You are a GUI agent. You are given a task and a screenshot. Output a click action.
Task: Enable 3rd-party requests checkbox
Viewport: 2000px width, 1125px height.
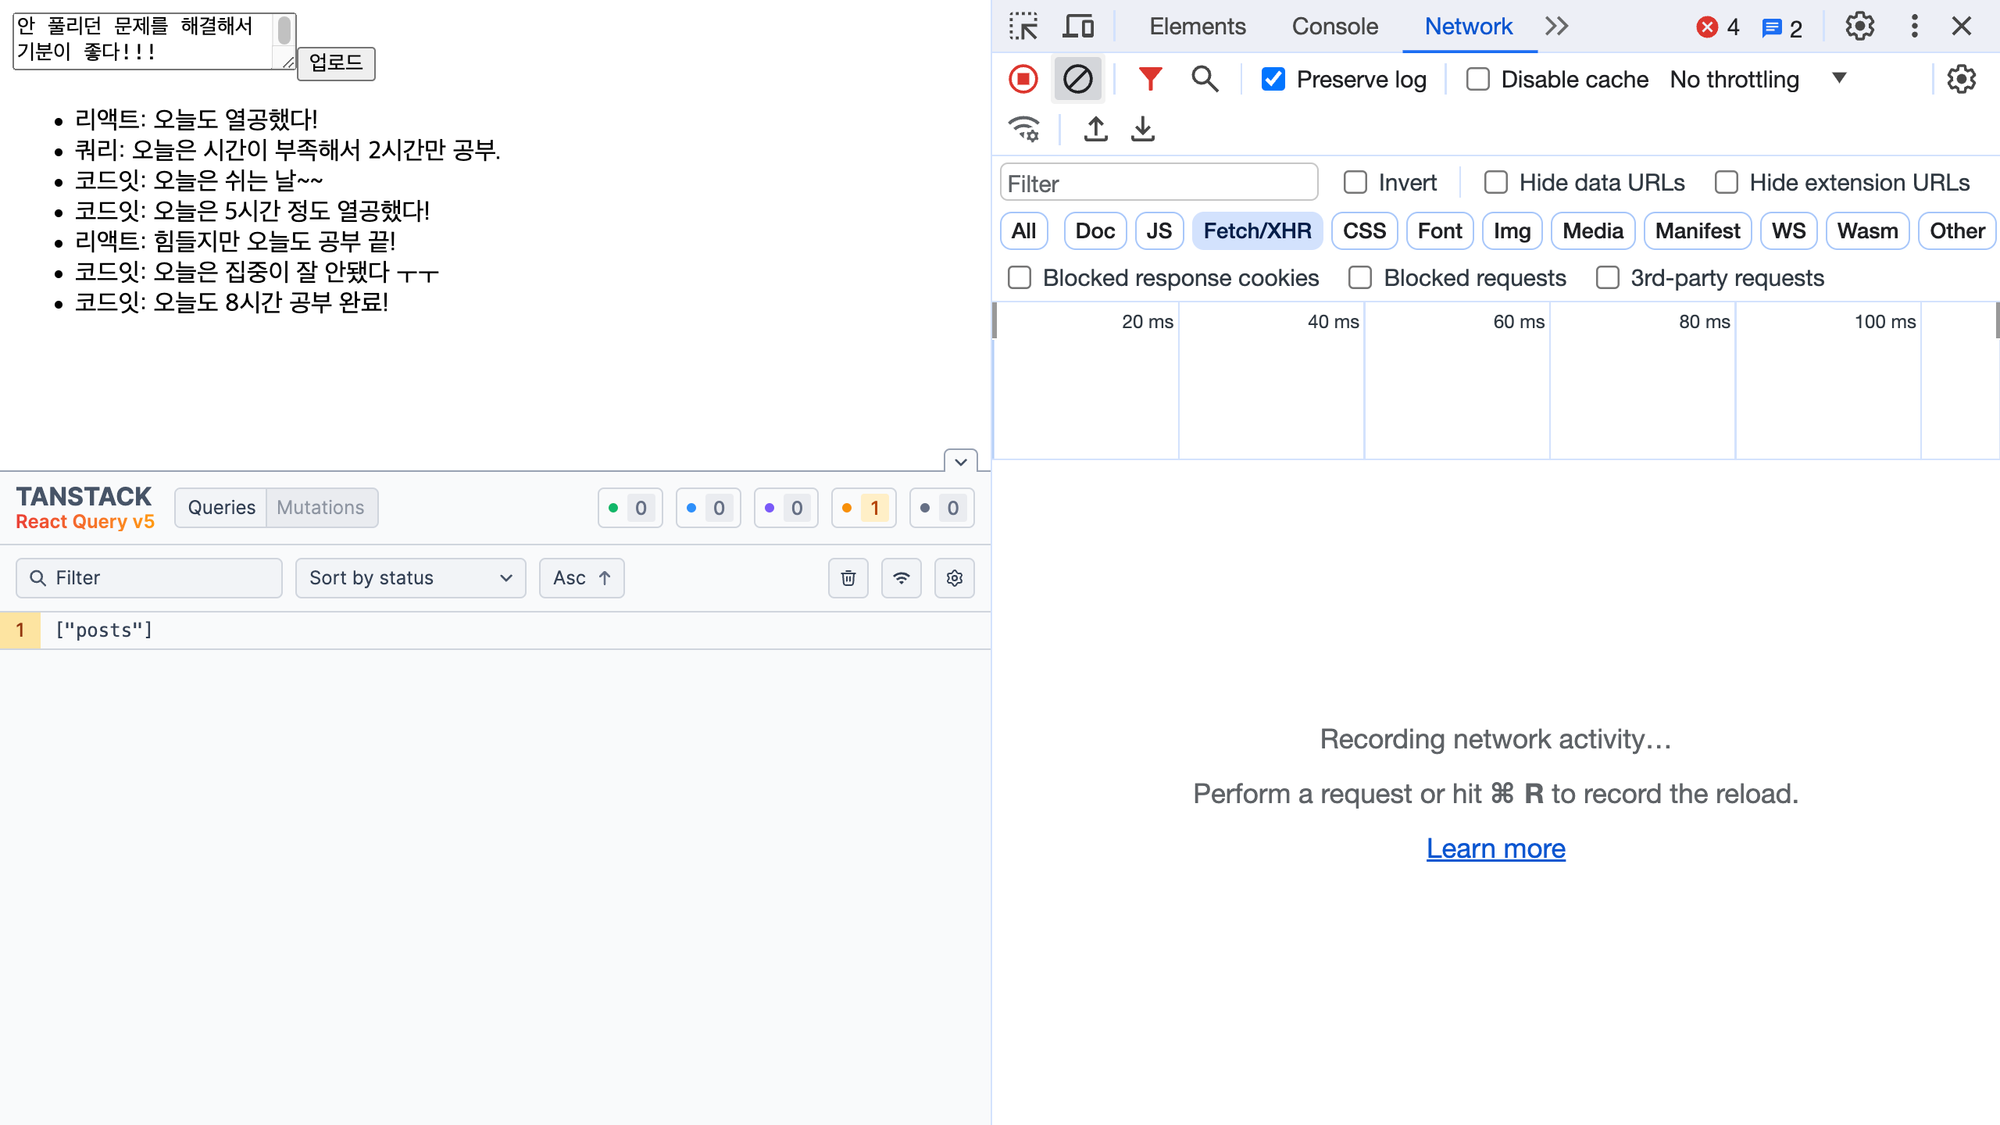1607,277
